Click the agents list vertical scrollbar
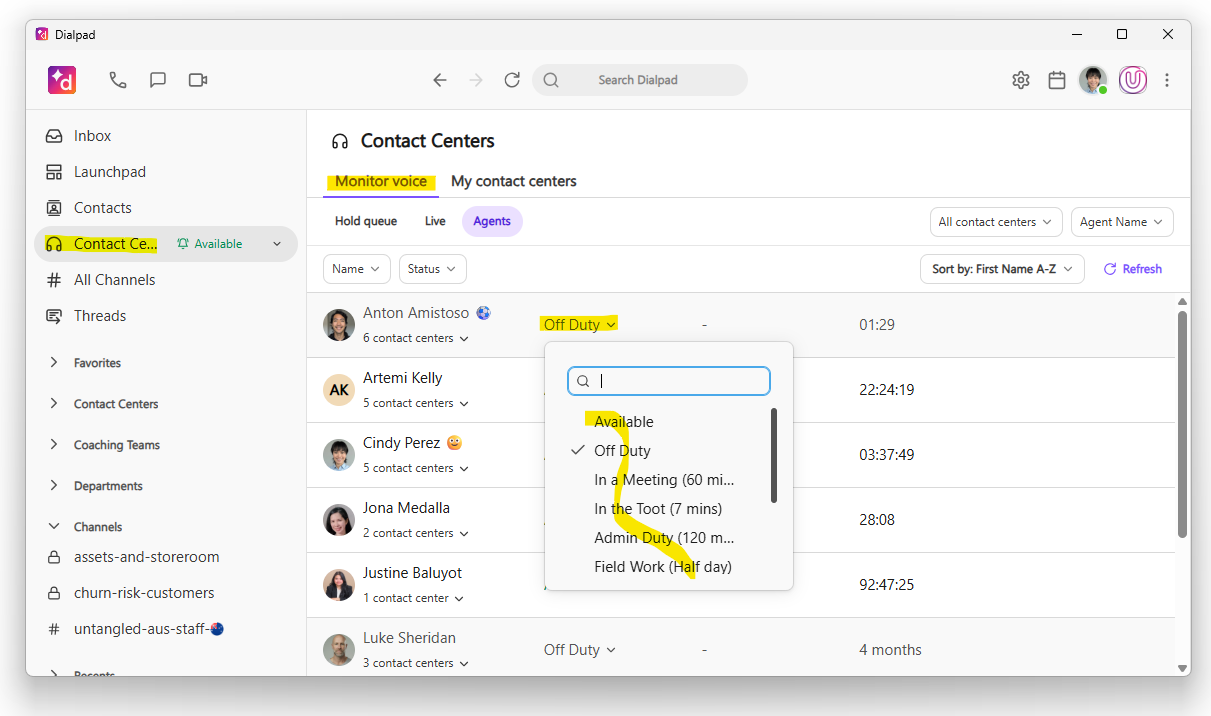 (x=1182, y=424)
